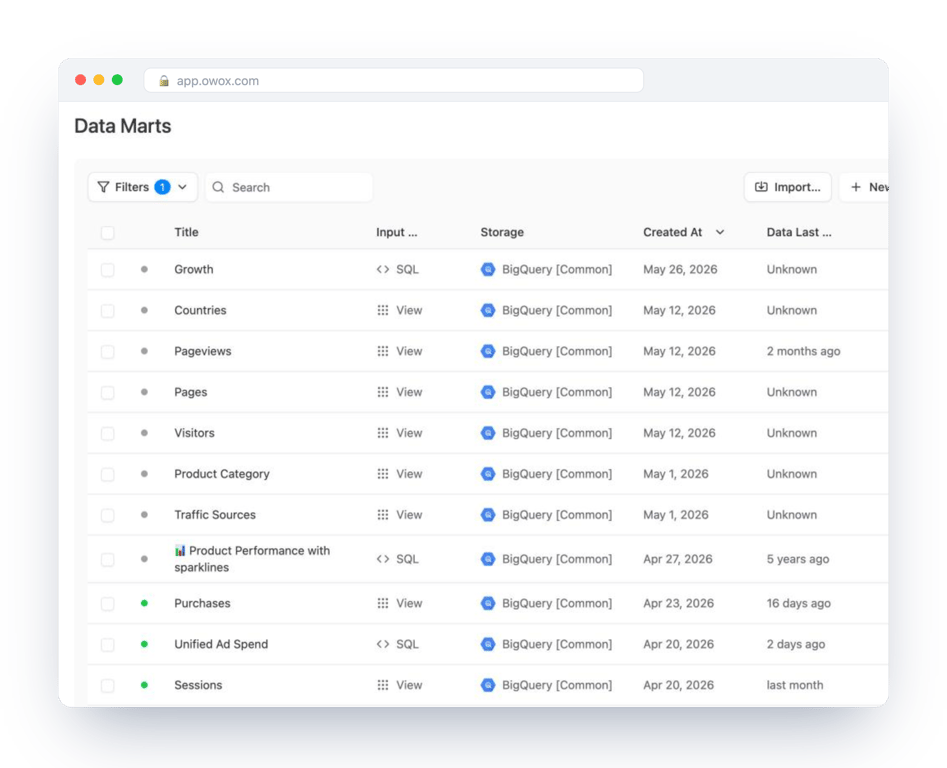Click the green status dot for Unified Ad Spend
This screenshot has height=768, width=947.
click(x=144, y=644)
